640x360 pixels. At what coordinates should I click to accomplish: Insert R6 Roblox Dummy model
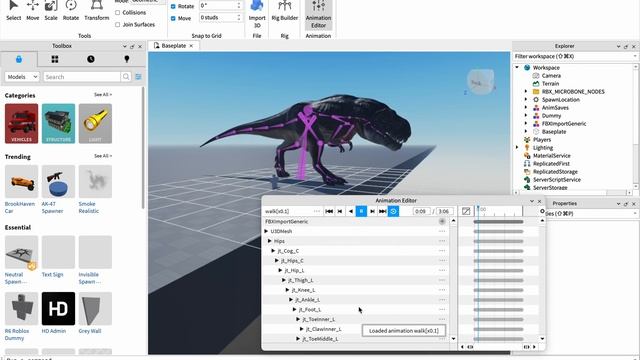22,309
